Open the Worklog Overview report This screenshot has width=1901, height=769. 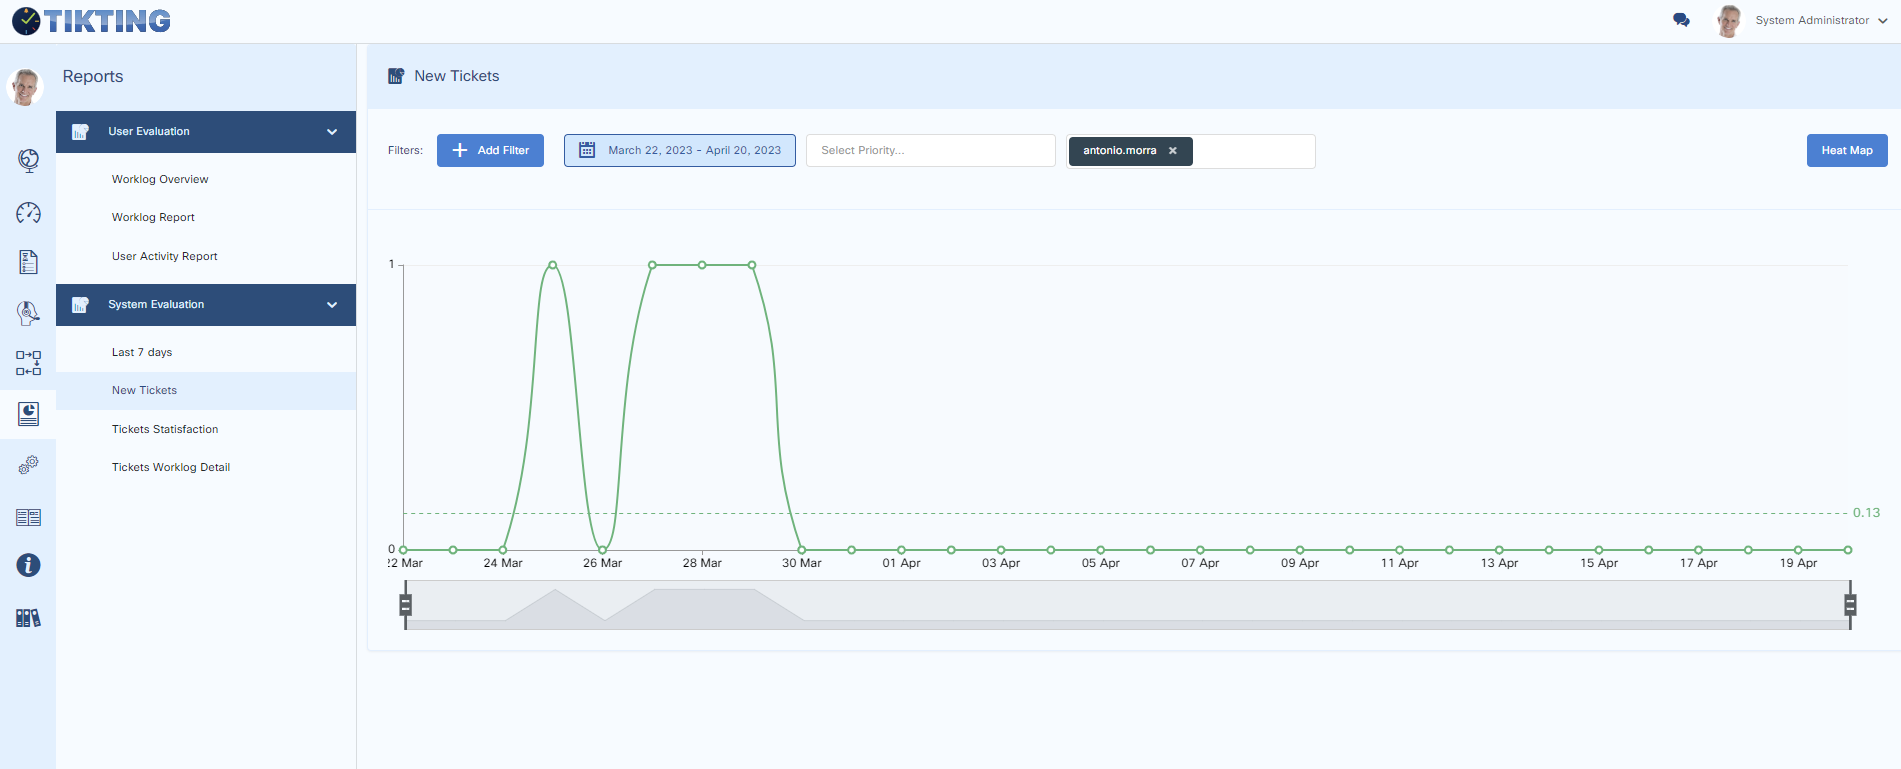160,180
